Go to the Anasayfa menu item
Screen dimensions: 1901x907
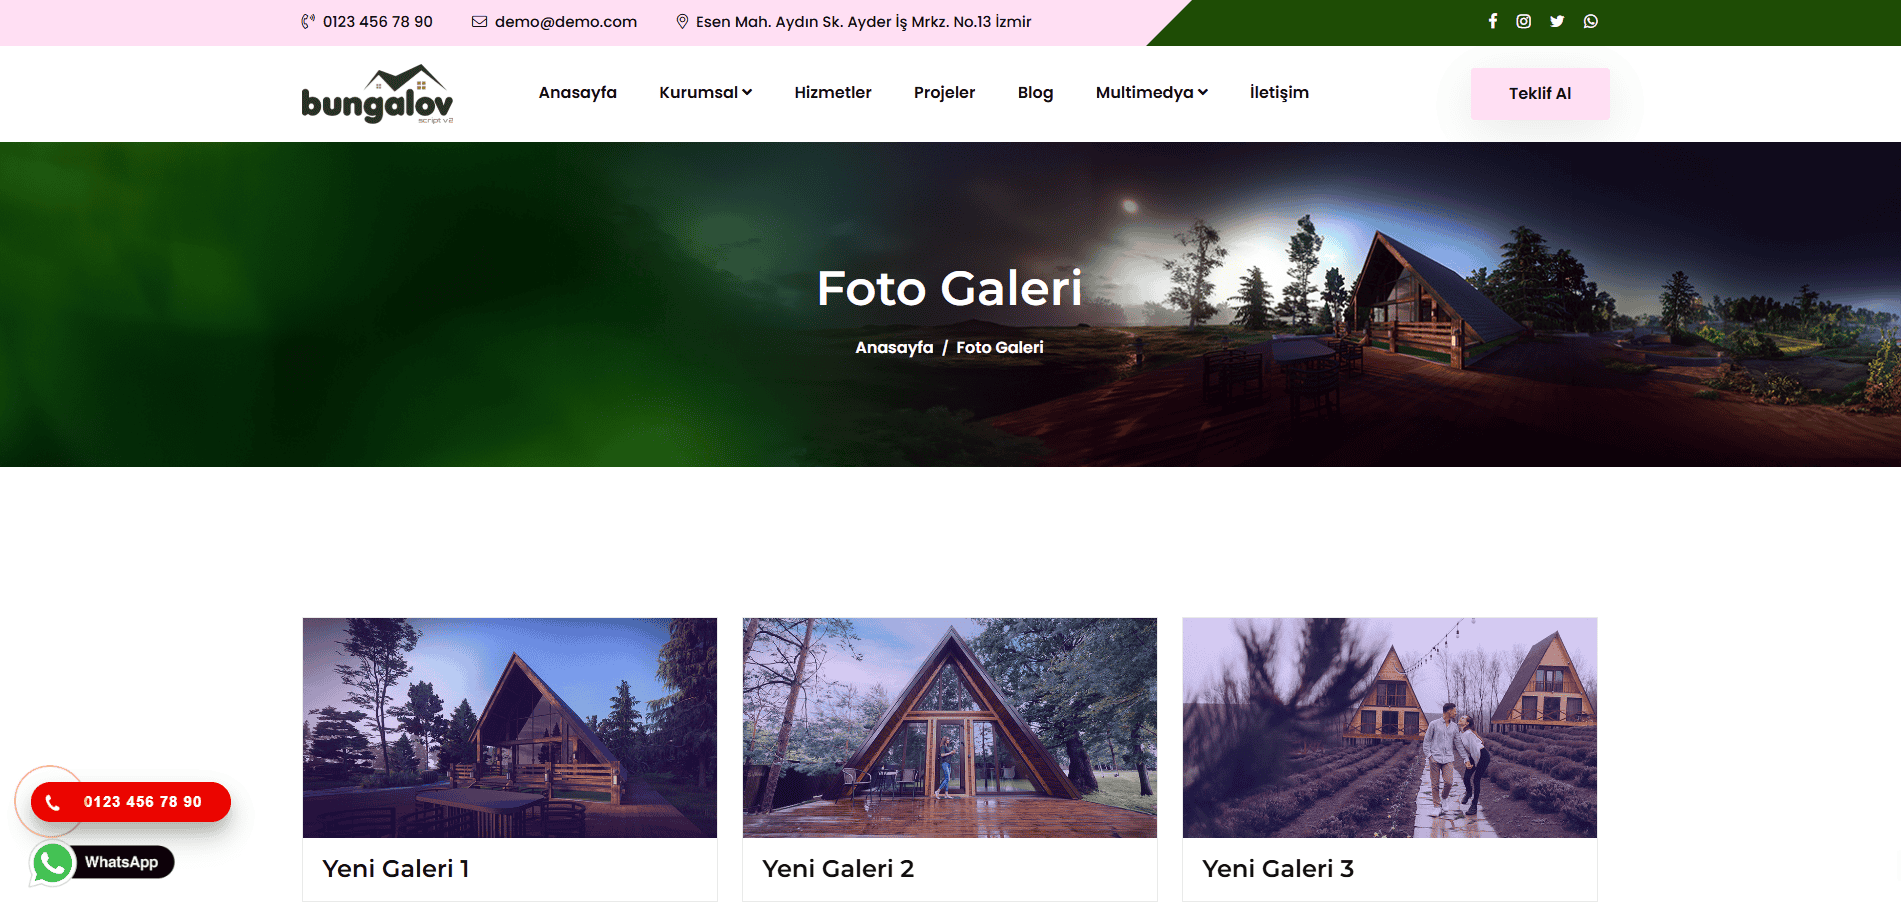(x=577, y=92)
